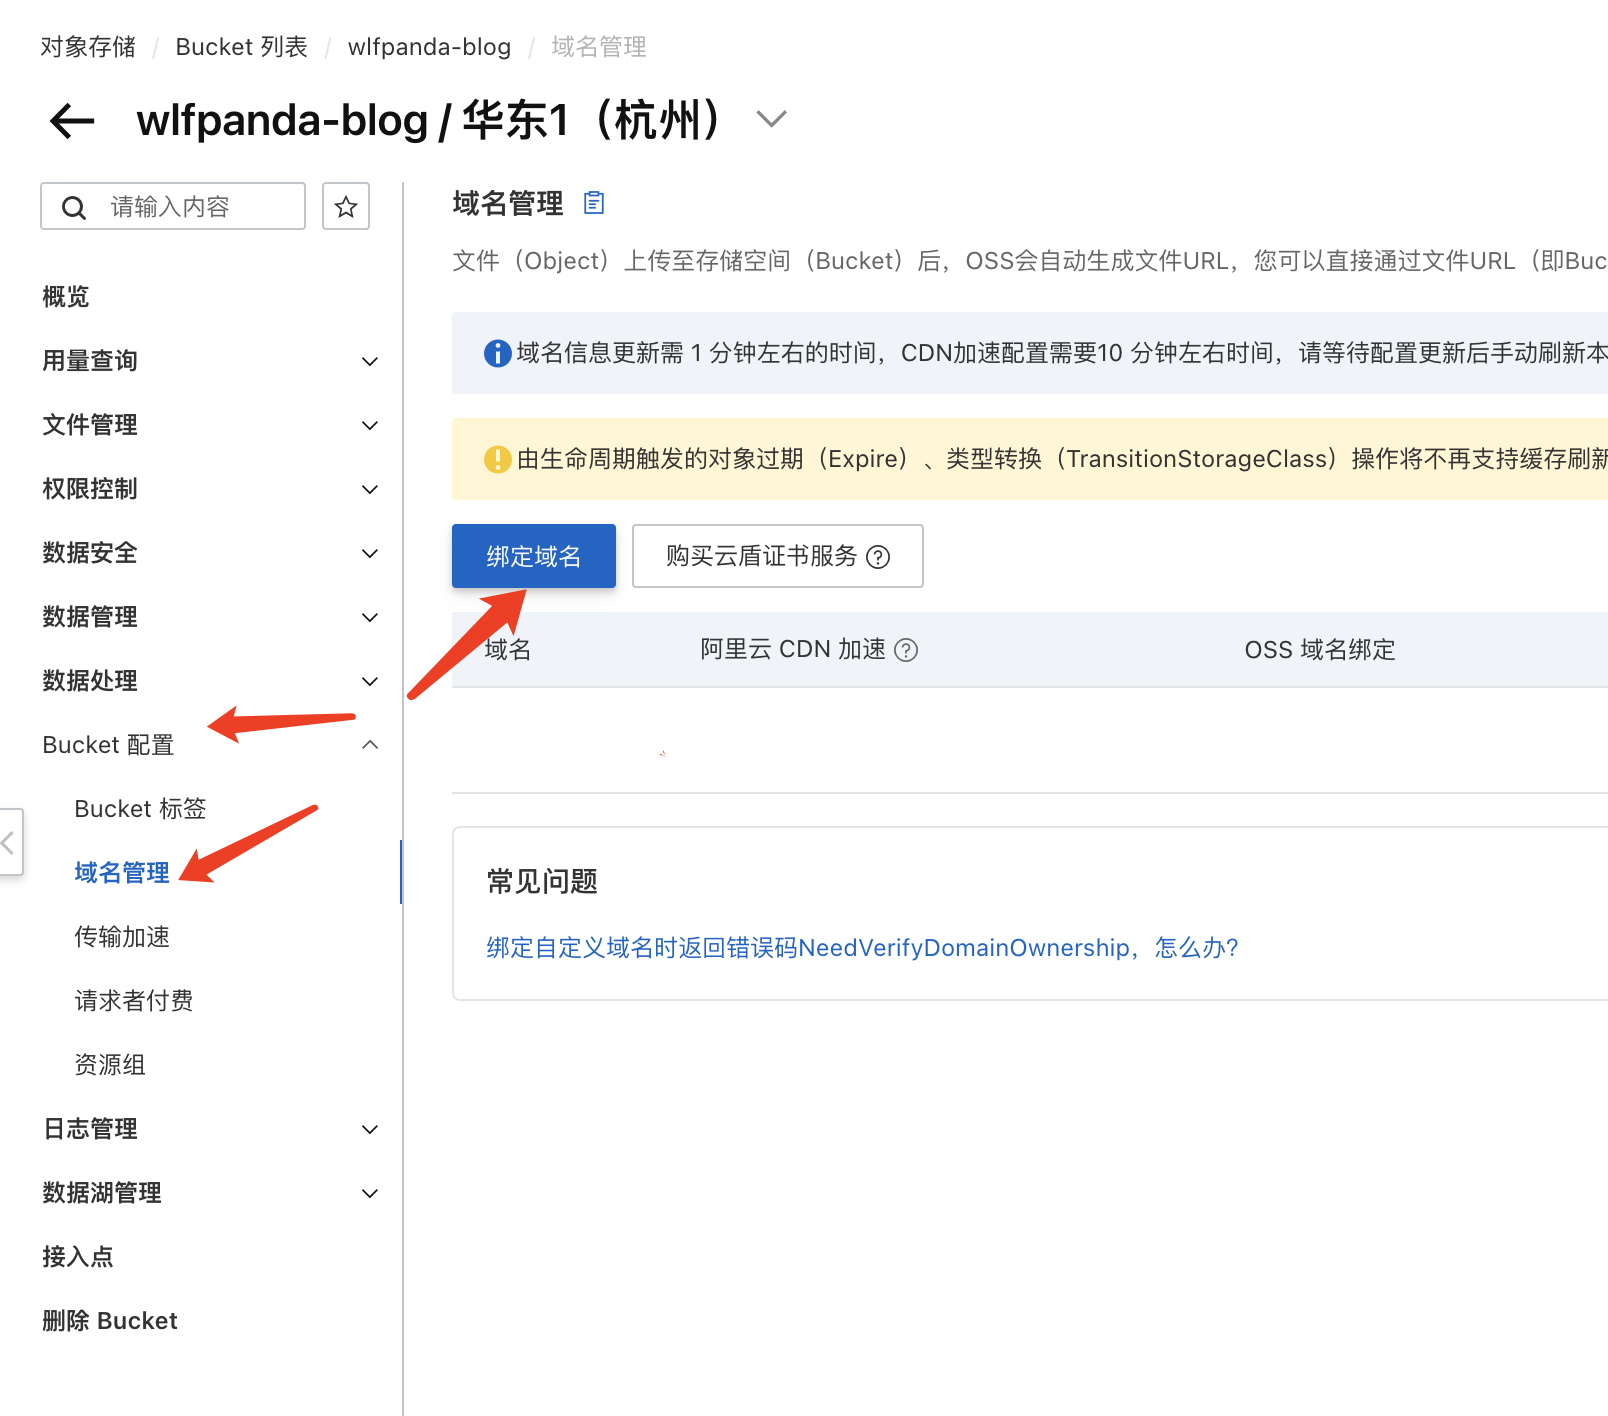Viewport: 1608px width, 1416px height.
Task: Click 数据湖管理 sidebar label
Action: click(x=102, y=1193)
